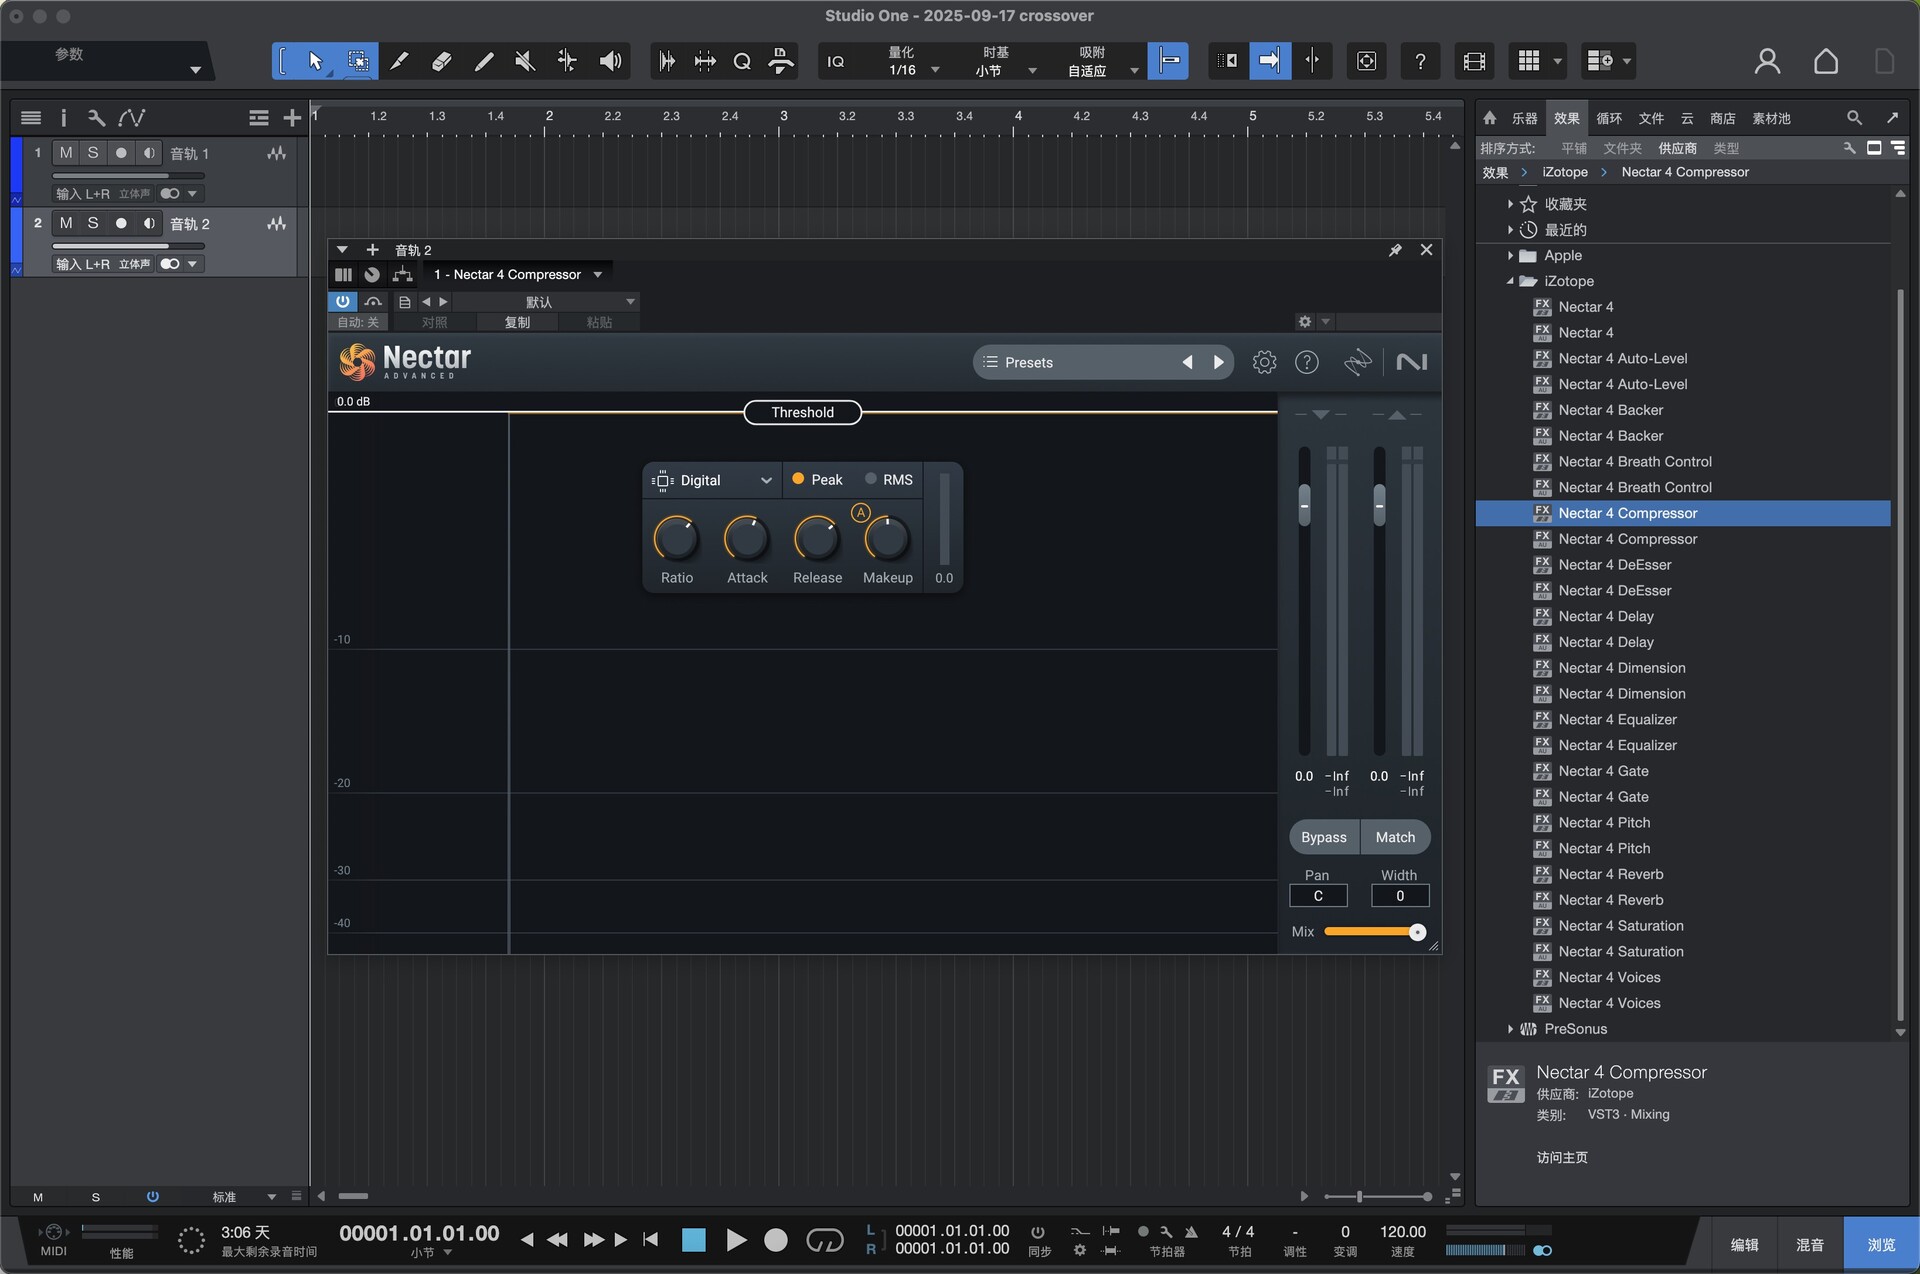Click the Native Instruments logo icon
1920x1274 pixels.
[x=1411, y=362]
